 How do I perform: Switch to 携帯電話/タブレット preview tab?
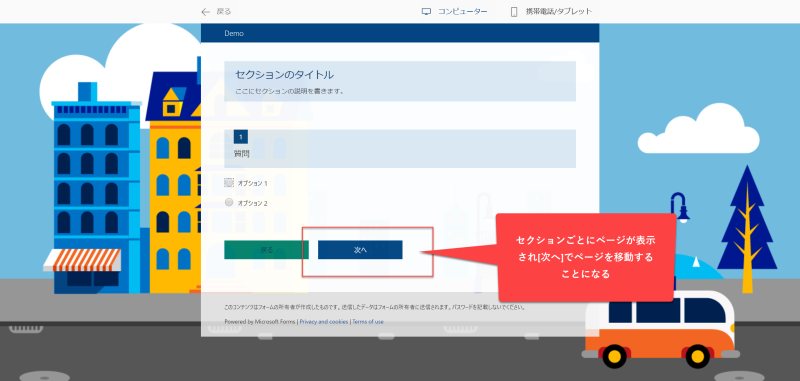click(x=552, y=12)
